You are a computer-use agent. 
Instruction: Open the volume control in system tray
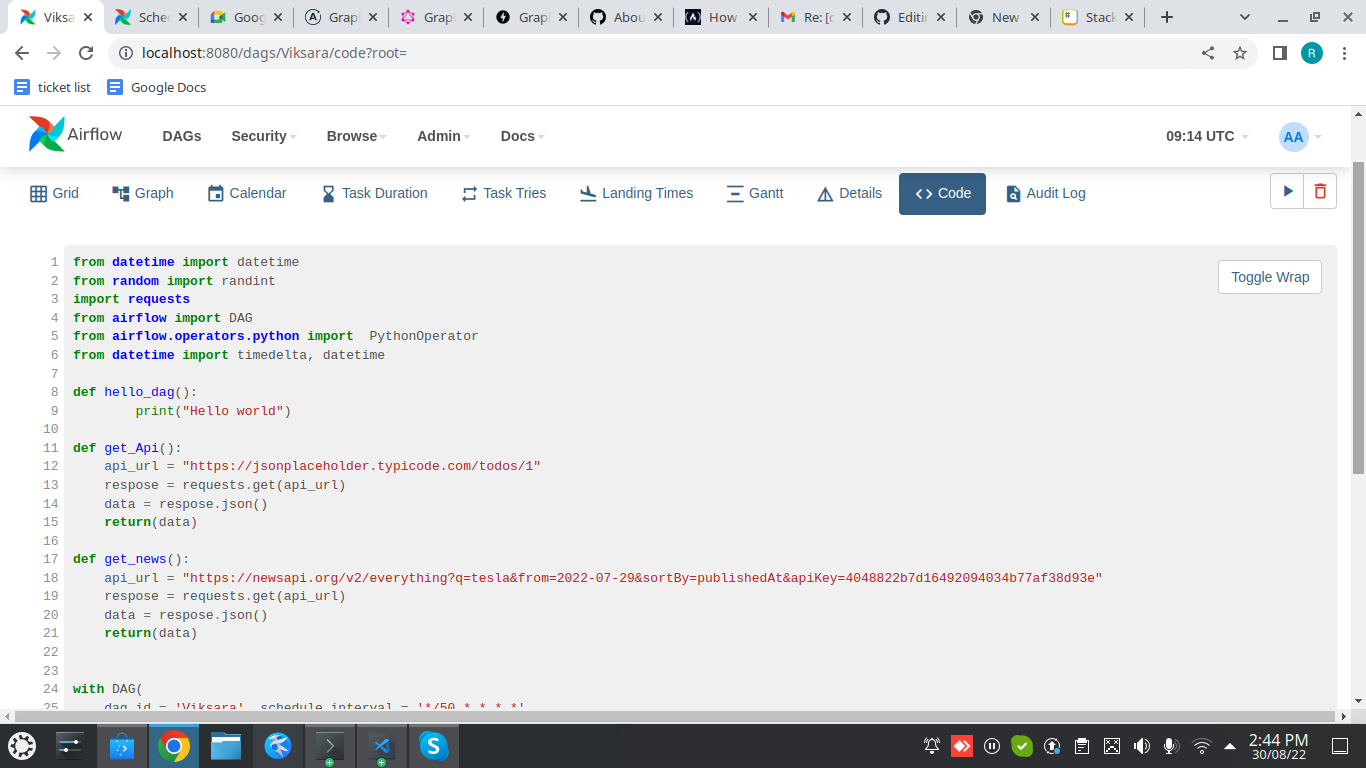(1141, 746)
